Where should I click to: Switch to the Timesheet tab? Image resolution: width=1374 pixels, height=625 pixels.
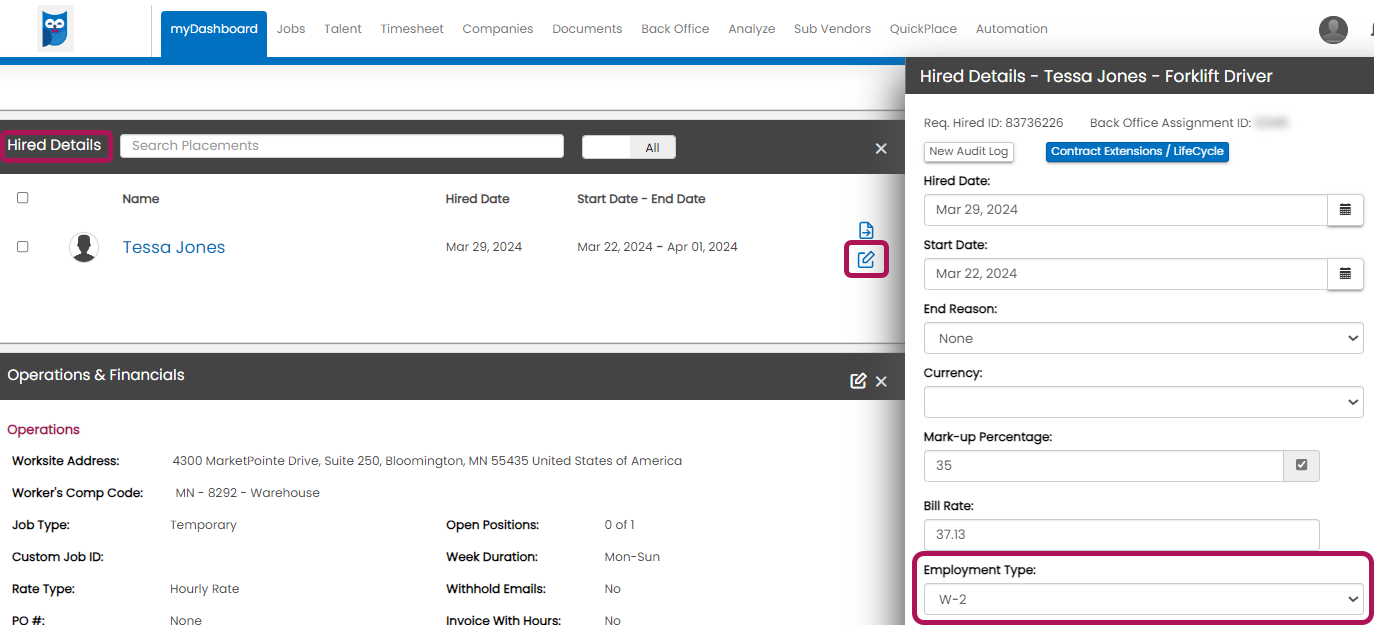pyautogui.click(x=412, y=29)
